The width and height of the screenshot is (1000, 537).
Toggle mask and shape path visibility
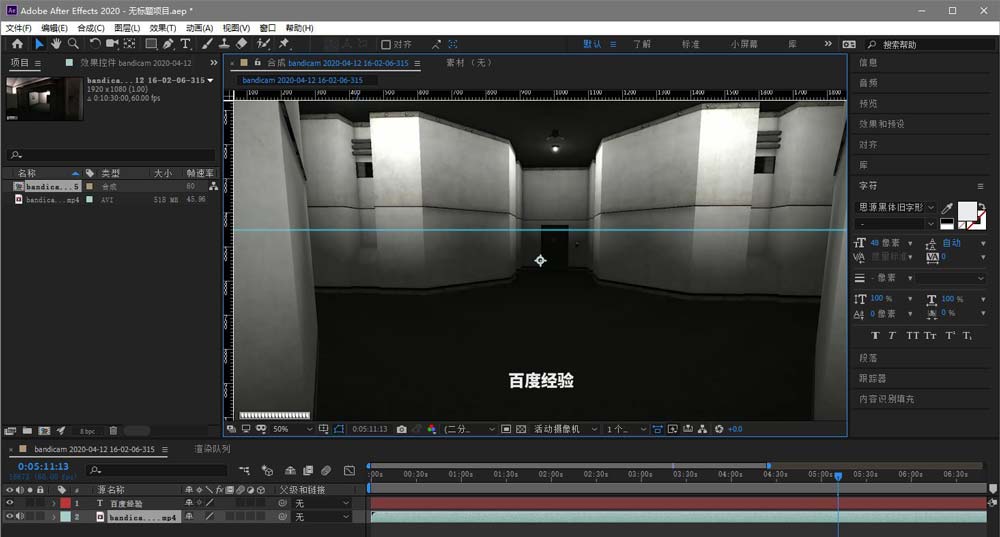(x=339, y=429)
